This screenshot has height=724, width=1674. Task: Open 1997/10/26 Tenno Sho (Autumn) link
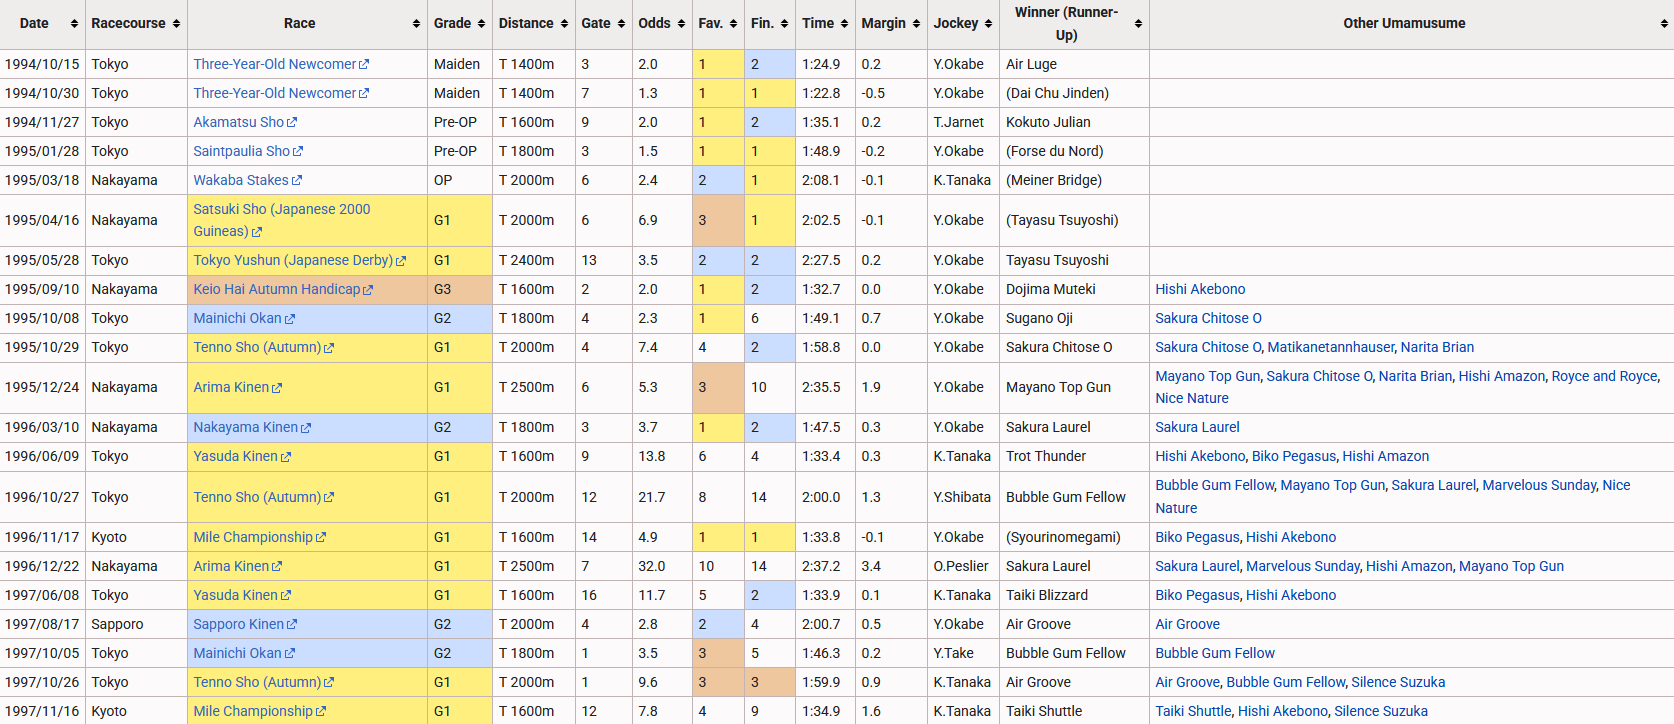(x=257, y=682)
